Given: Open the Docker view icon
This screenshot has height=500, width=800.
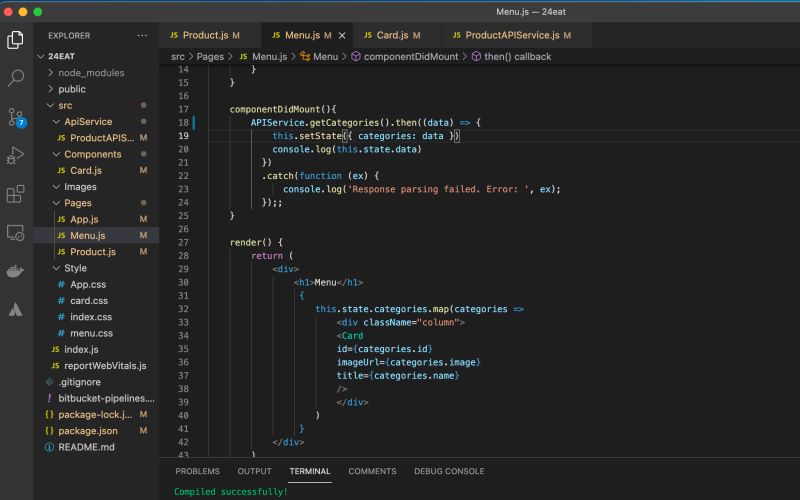Looking at the screenshot, I should (15, 271).
